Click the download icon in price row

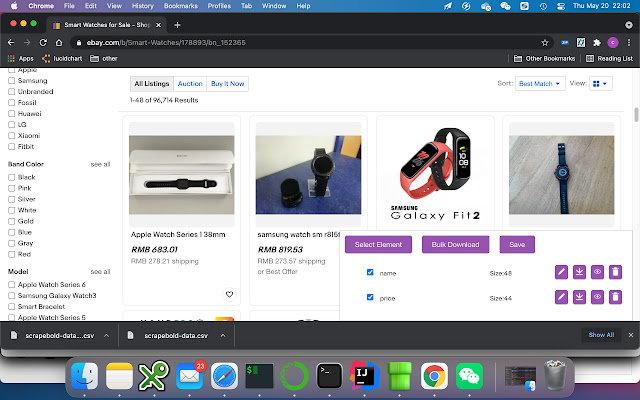pos(579,297)
